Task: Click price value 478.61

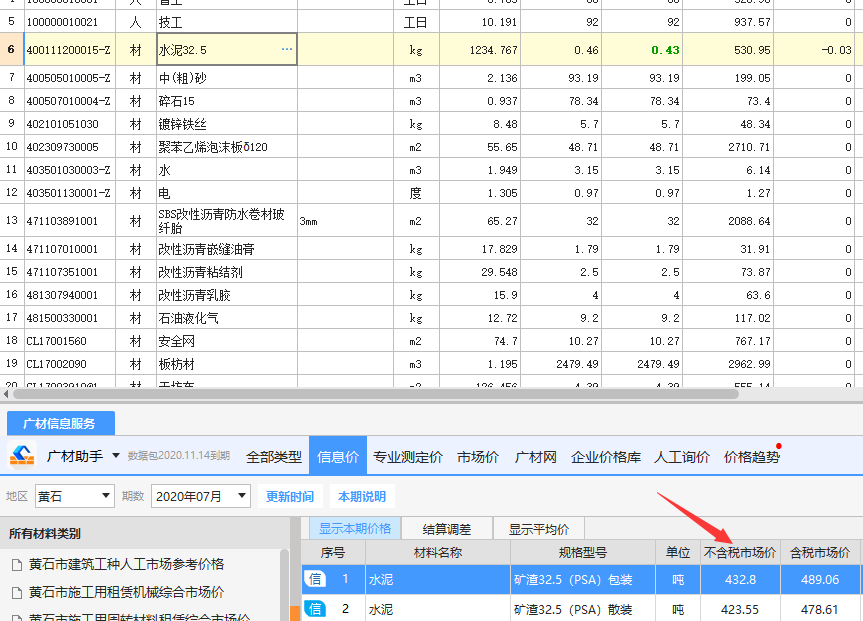Action: (820, 609)
